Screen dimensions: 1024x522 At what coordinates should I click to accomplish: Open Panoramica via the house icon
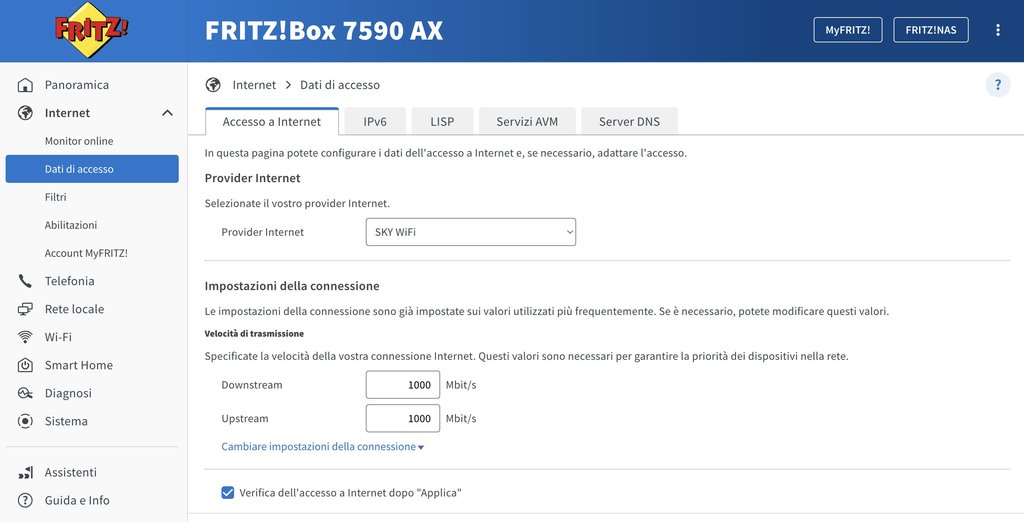[26, 85]
